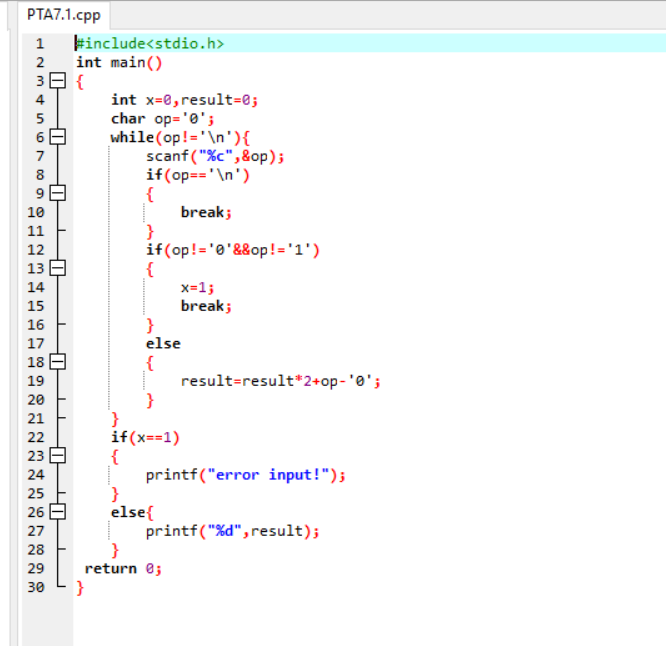Viewport: 666px width, 646px height.
Task: Click the 'else' keyword on line 17
Action: (163, 343)
